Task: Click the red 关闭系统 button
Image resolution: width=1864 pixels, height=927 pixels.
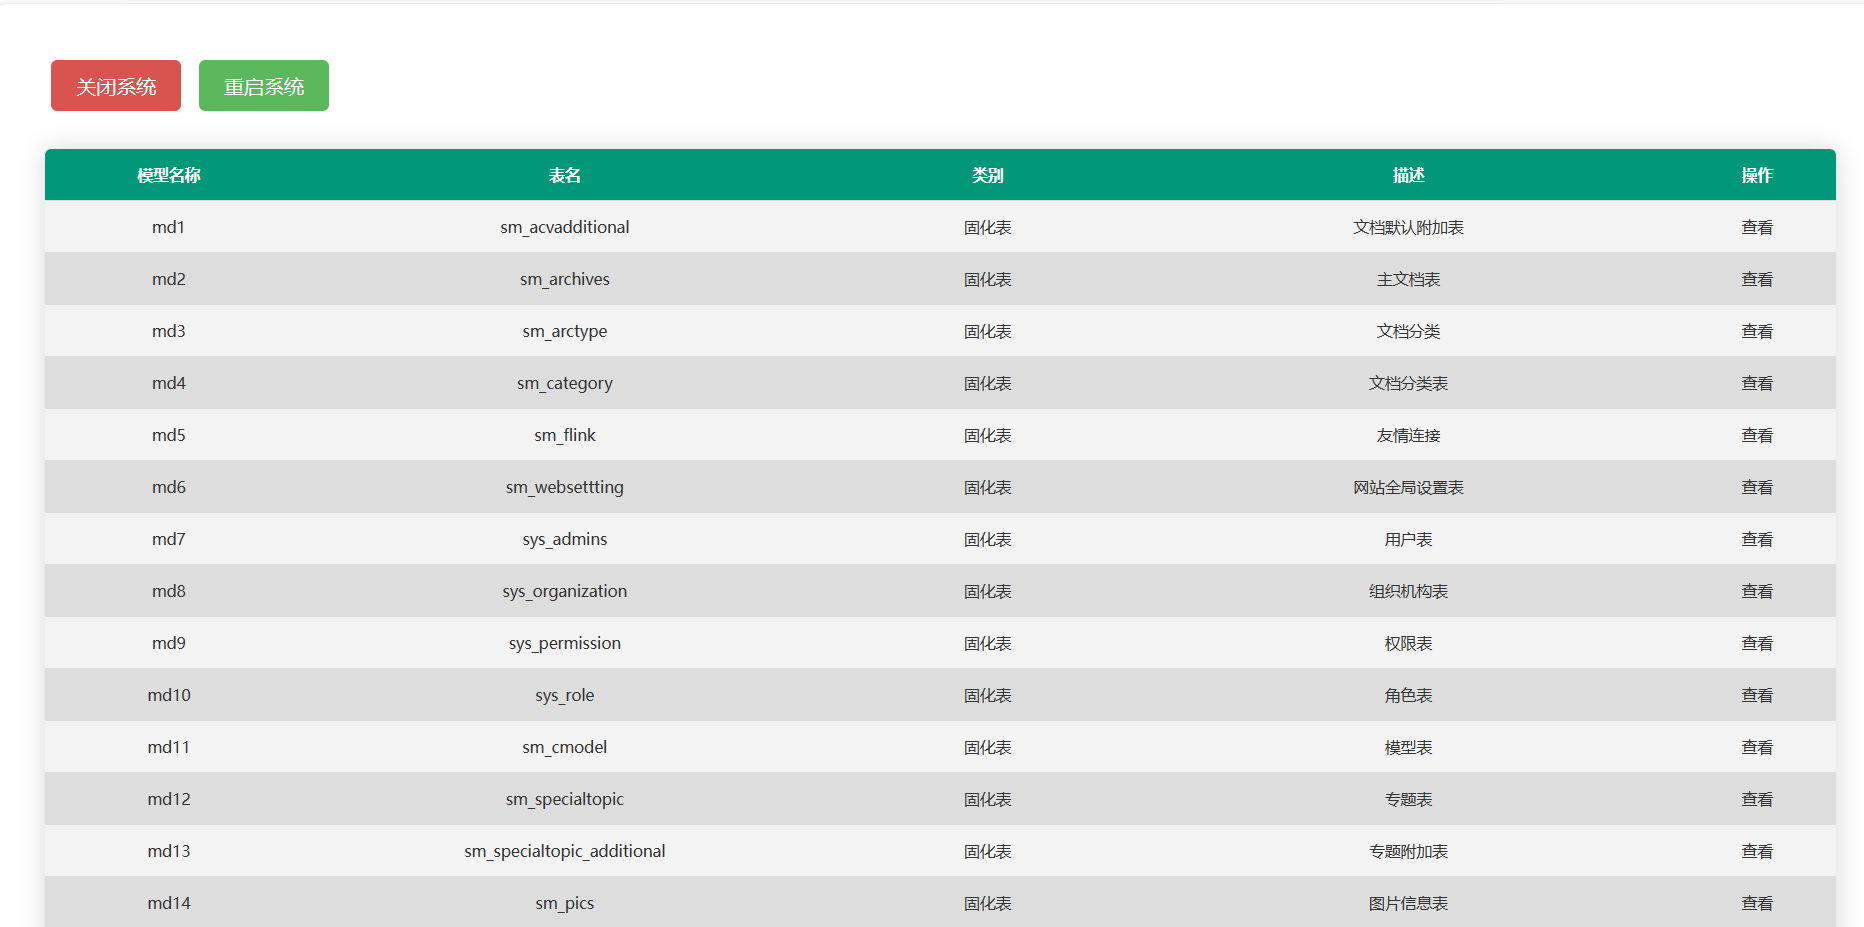Action: [x=116, y=86]
